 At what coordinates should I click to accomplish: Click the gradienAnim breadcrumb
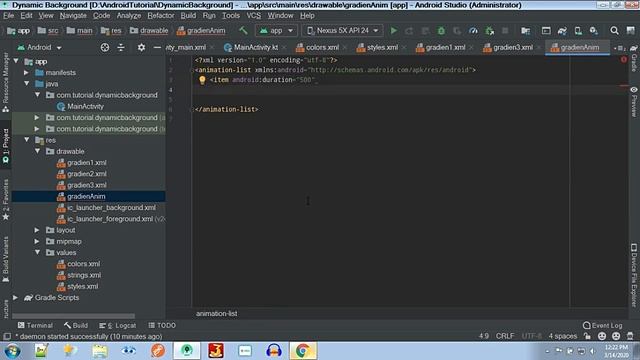201,31
